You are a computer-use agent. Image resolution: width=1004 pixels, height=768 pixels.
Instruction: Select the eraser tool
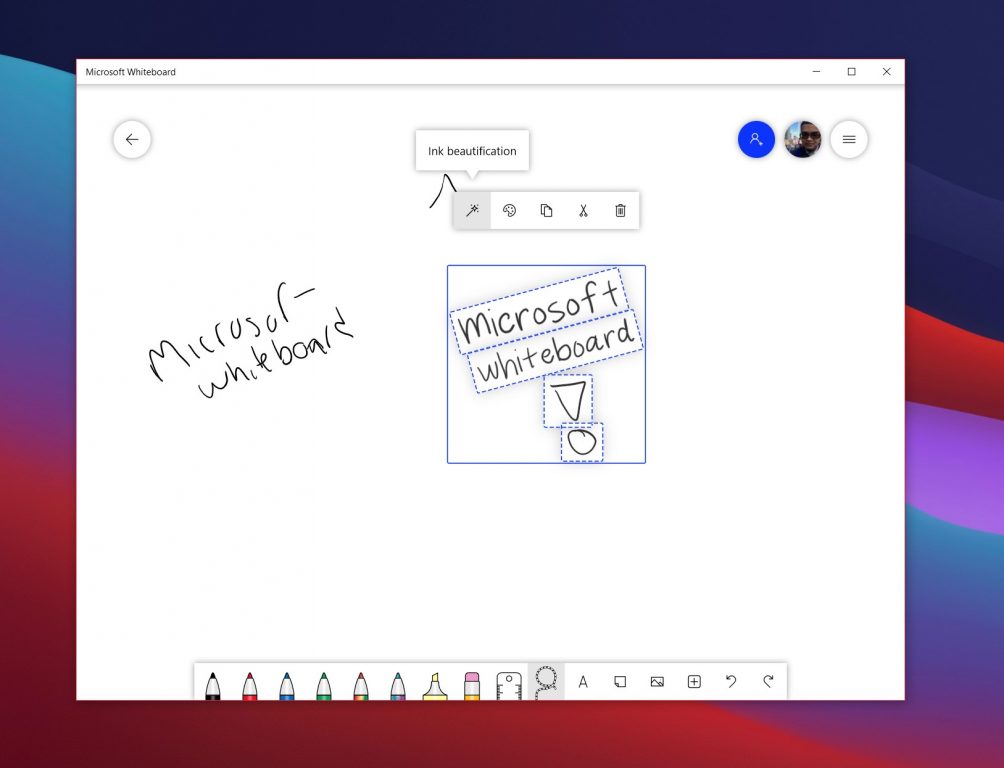point(472,684)
